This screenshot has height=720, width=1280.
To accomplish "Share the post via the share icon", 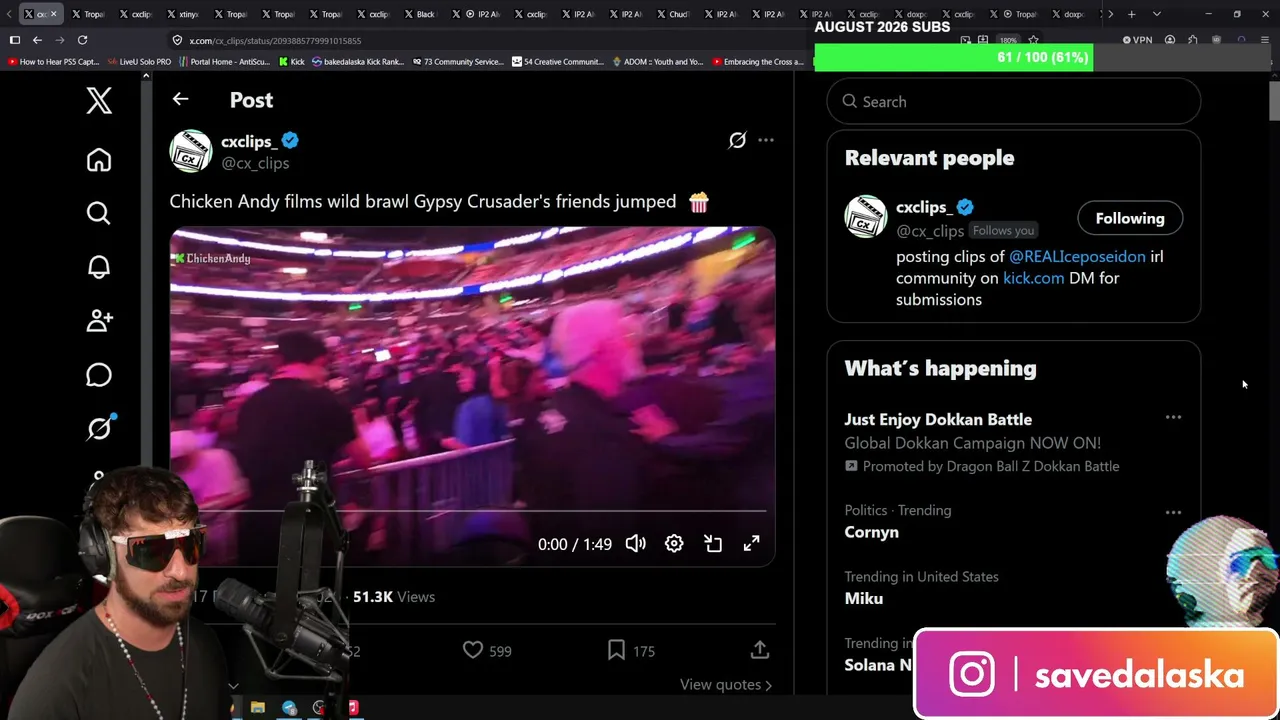I will tap(760, 650).
